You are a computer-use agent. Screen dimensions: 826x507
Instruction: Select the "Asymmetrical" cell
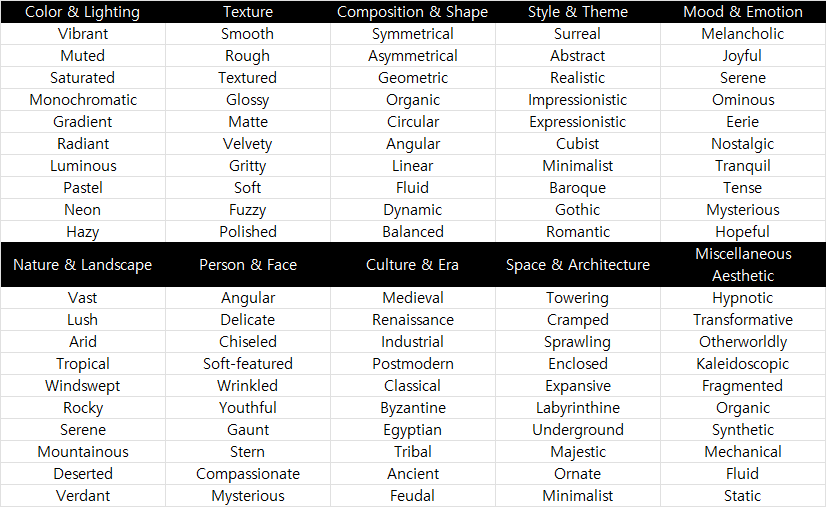(x=413, y=56)
